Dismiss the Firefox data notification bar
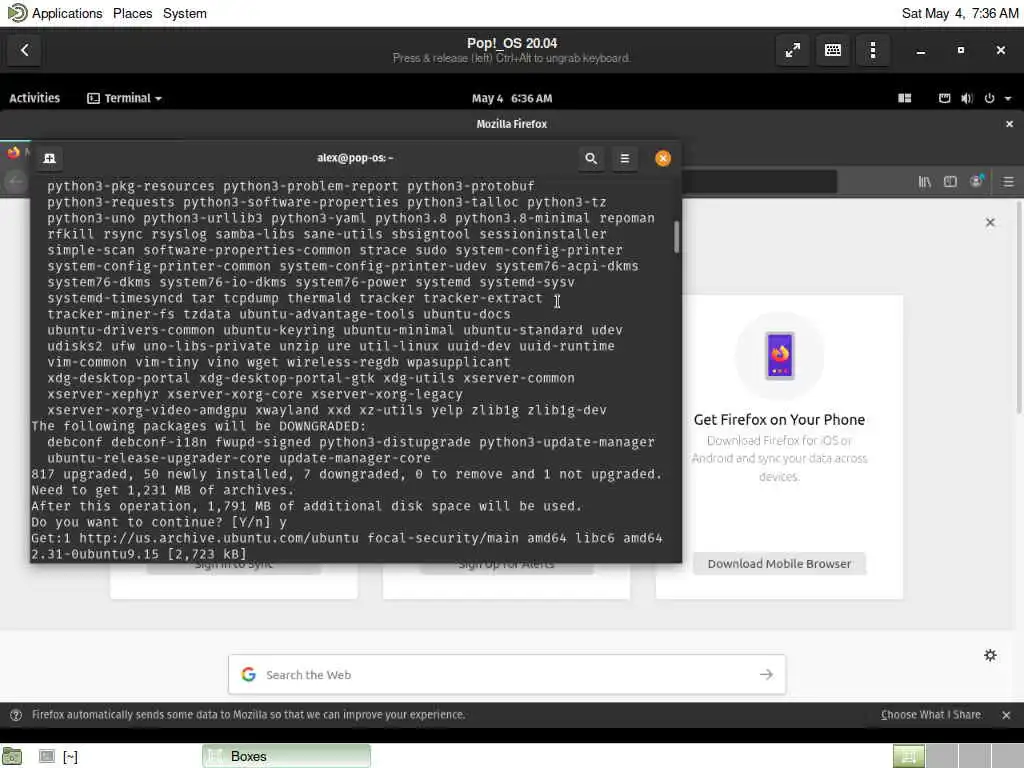The height and width of the screenshot is (768, 1024). pos(1006,715)
